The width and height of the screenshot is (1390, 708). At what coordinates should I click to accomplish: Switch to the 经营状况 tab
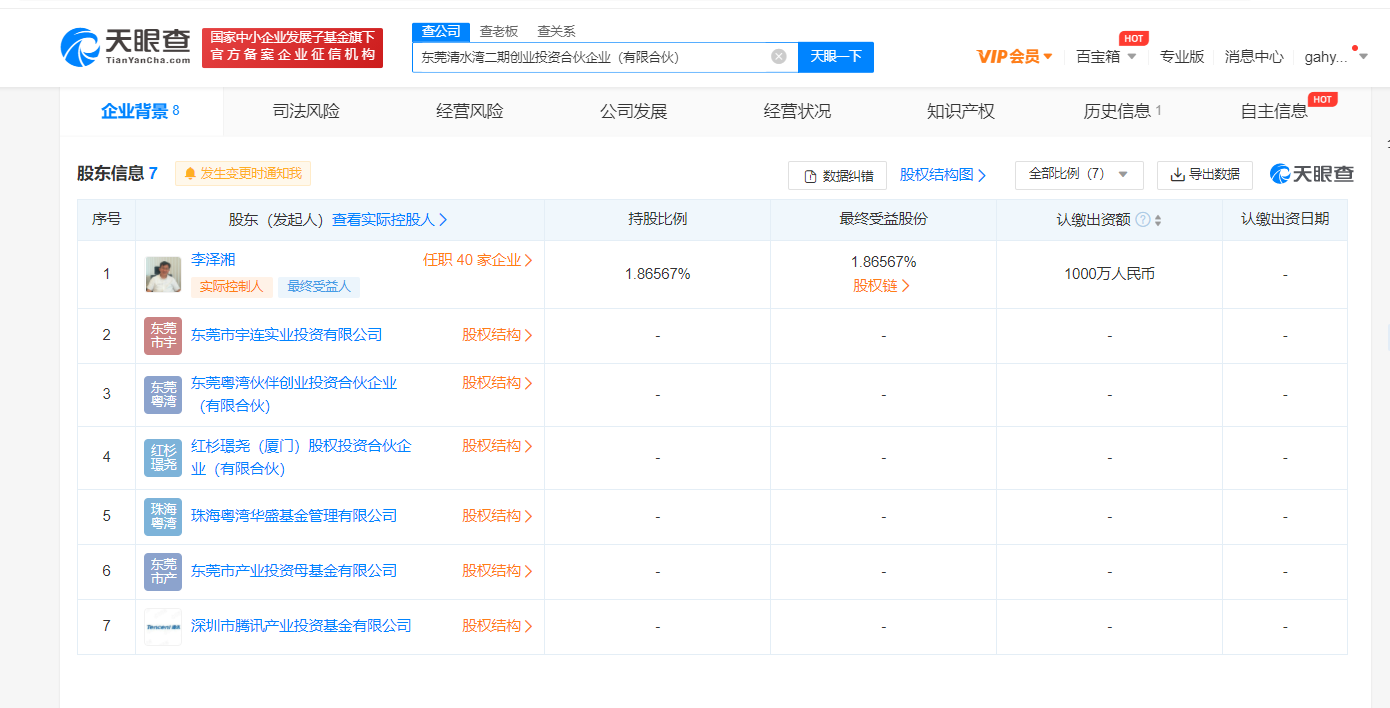coord(797,111)
